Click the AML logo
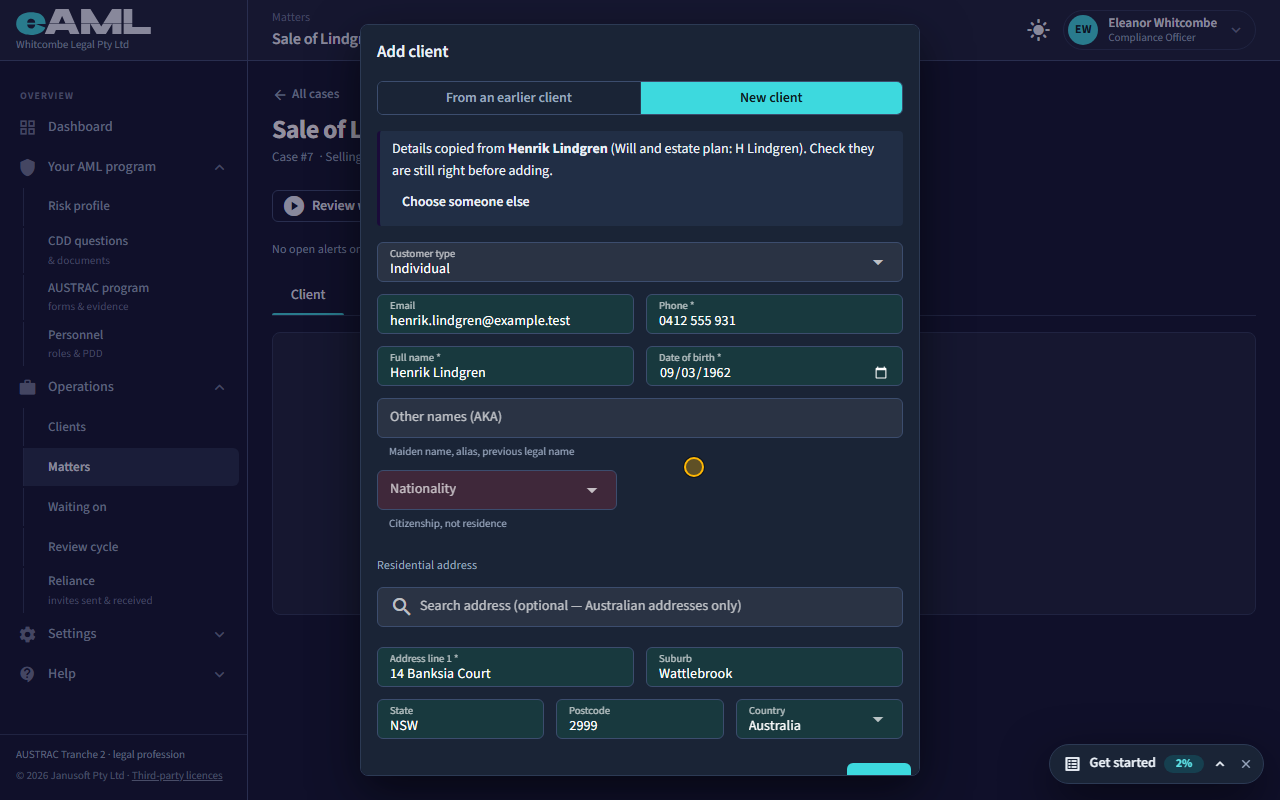The image size is (1280, 800). click(x=83, y=22)
